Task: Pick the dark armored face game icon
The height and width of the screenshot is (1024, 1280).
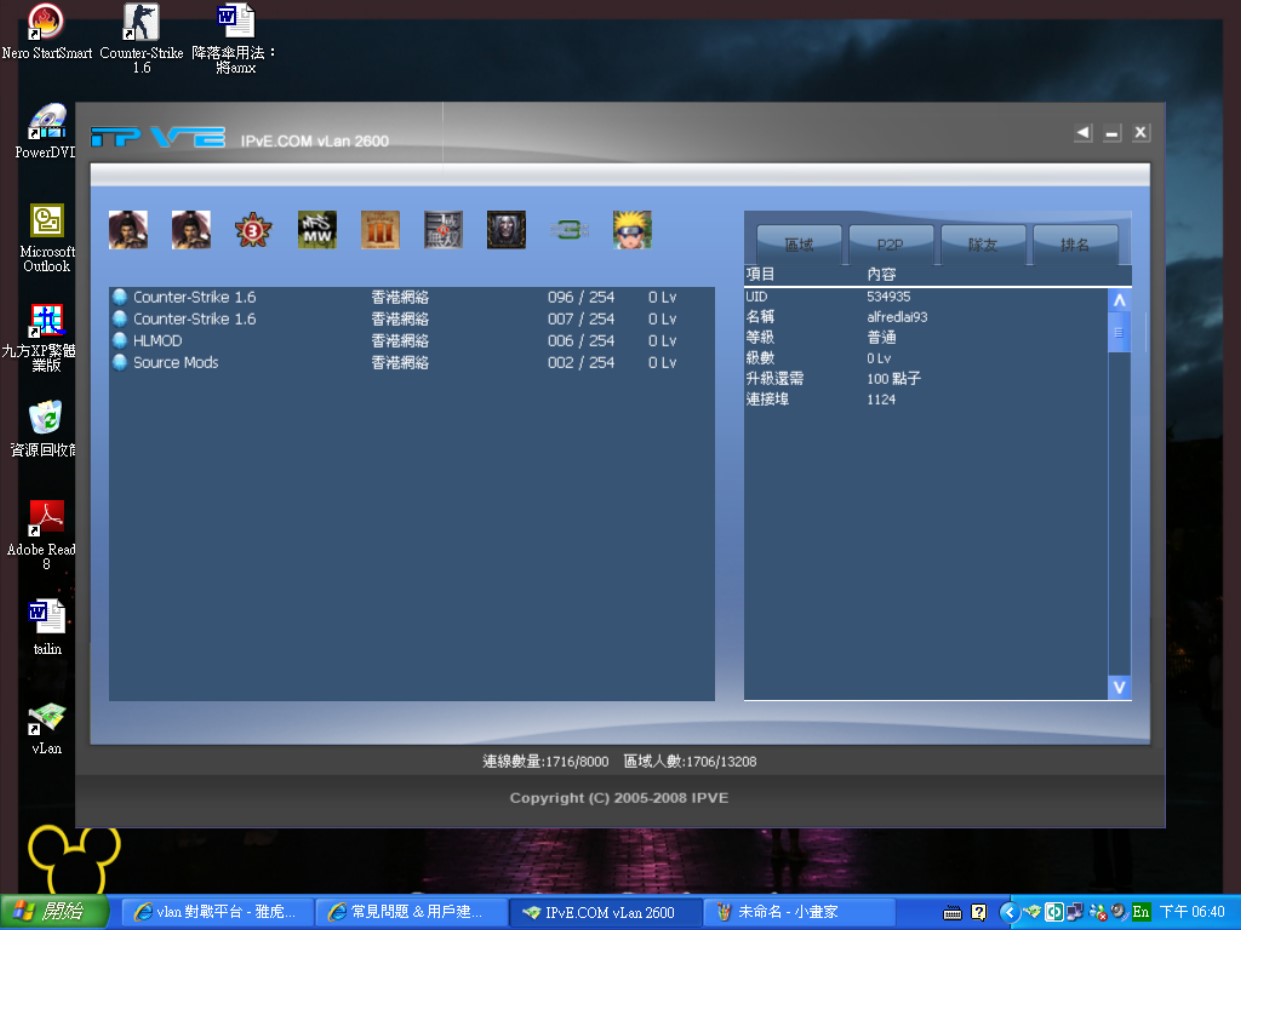Action: [506, 230]
